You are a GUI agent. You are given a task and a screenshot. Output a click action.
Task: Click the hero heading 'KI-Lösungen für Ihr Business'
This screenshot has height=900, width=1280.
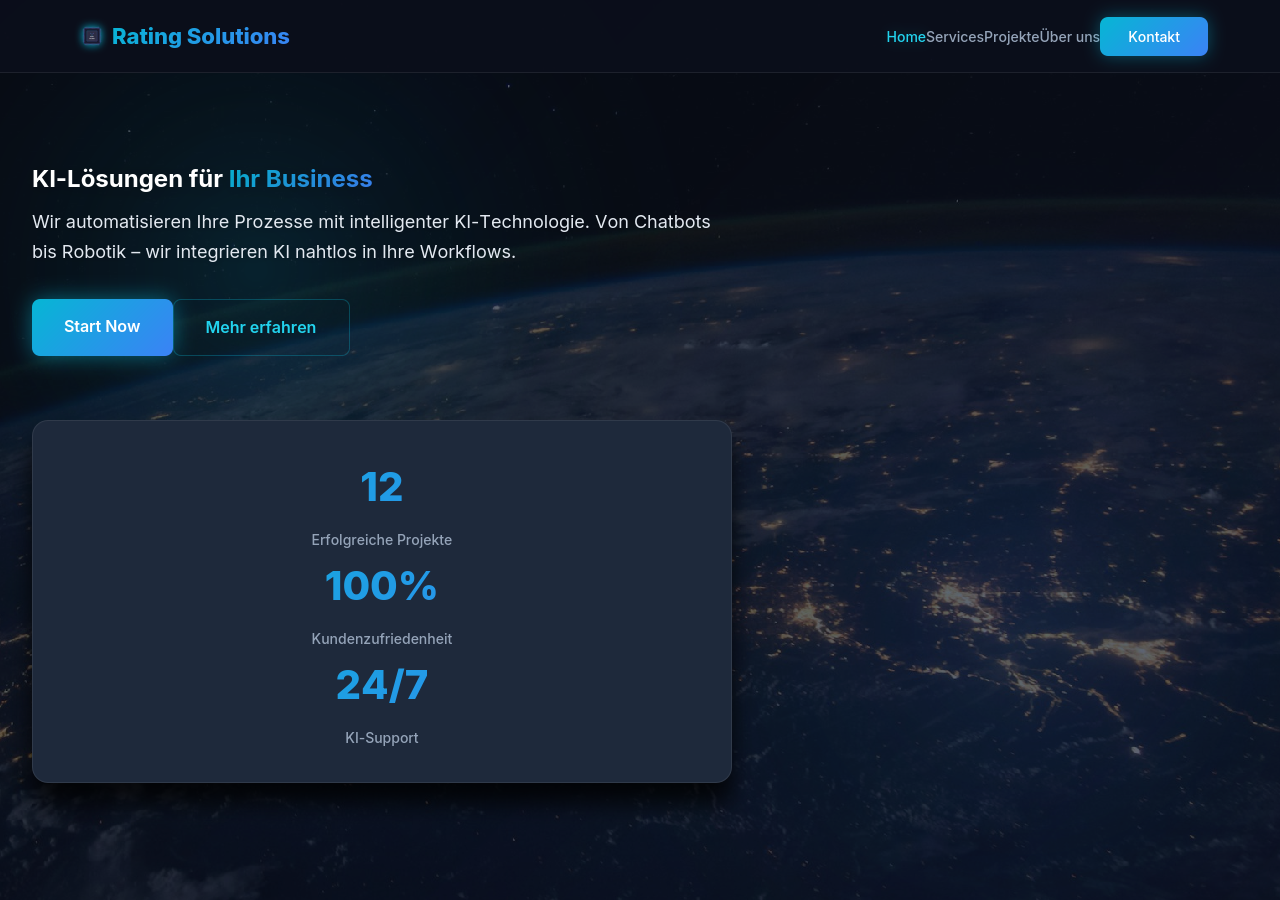(202, 179)
